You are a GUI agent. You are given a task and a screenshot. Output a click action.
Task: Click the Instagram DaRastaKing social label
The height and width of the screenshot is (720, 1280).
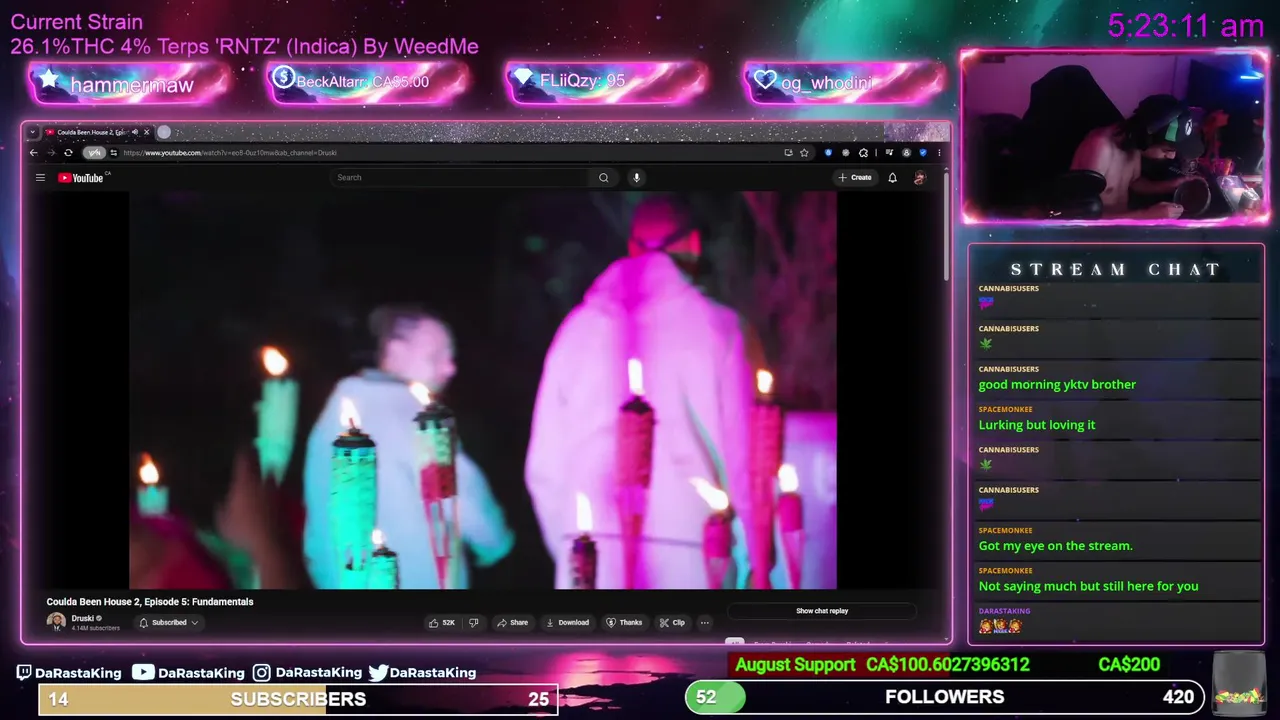[307, 673]
